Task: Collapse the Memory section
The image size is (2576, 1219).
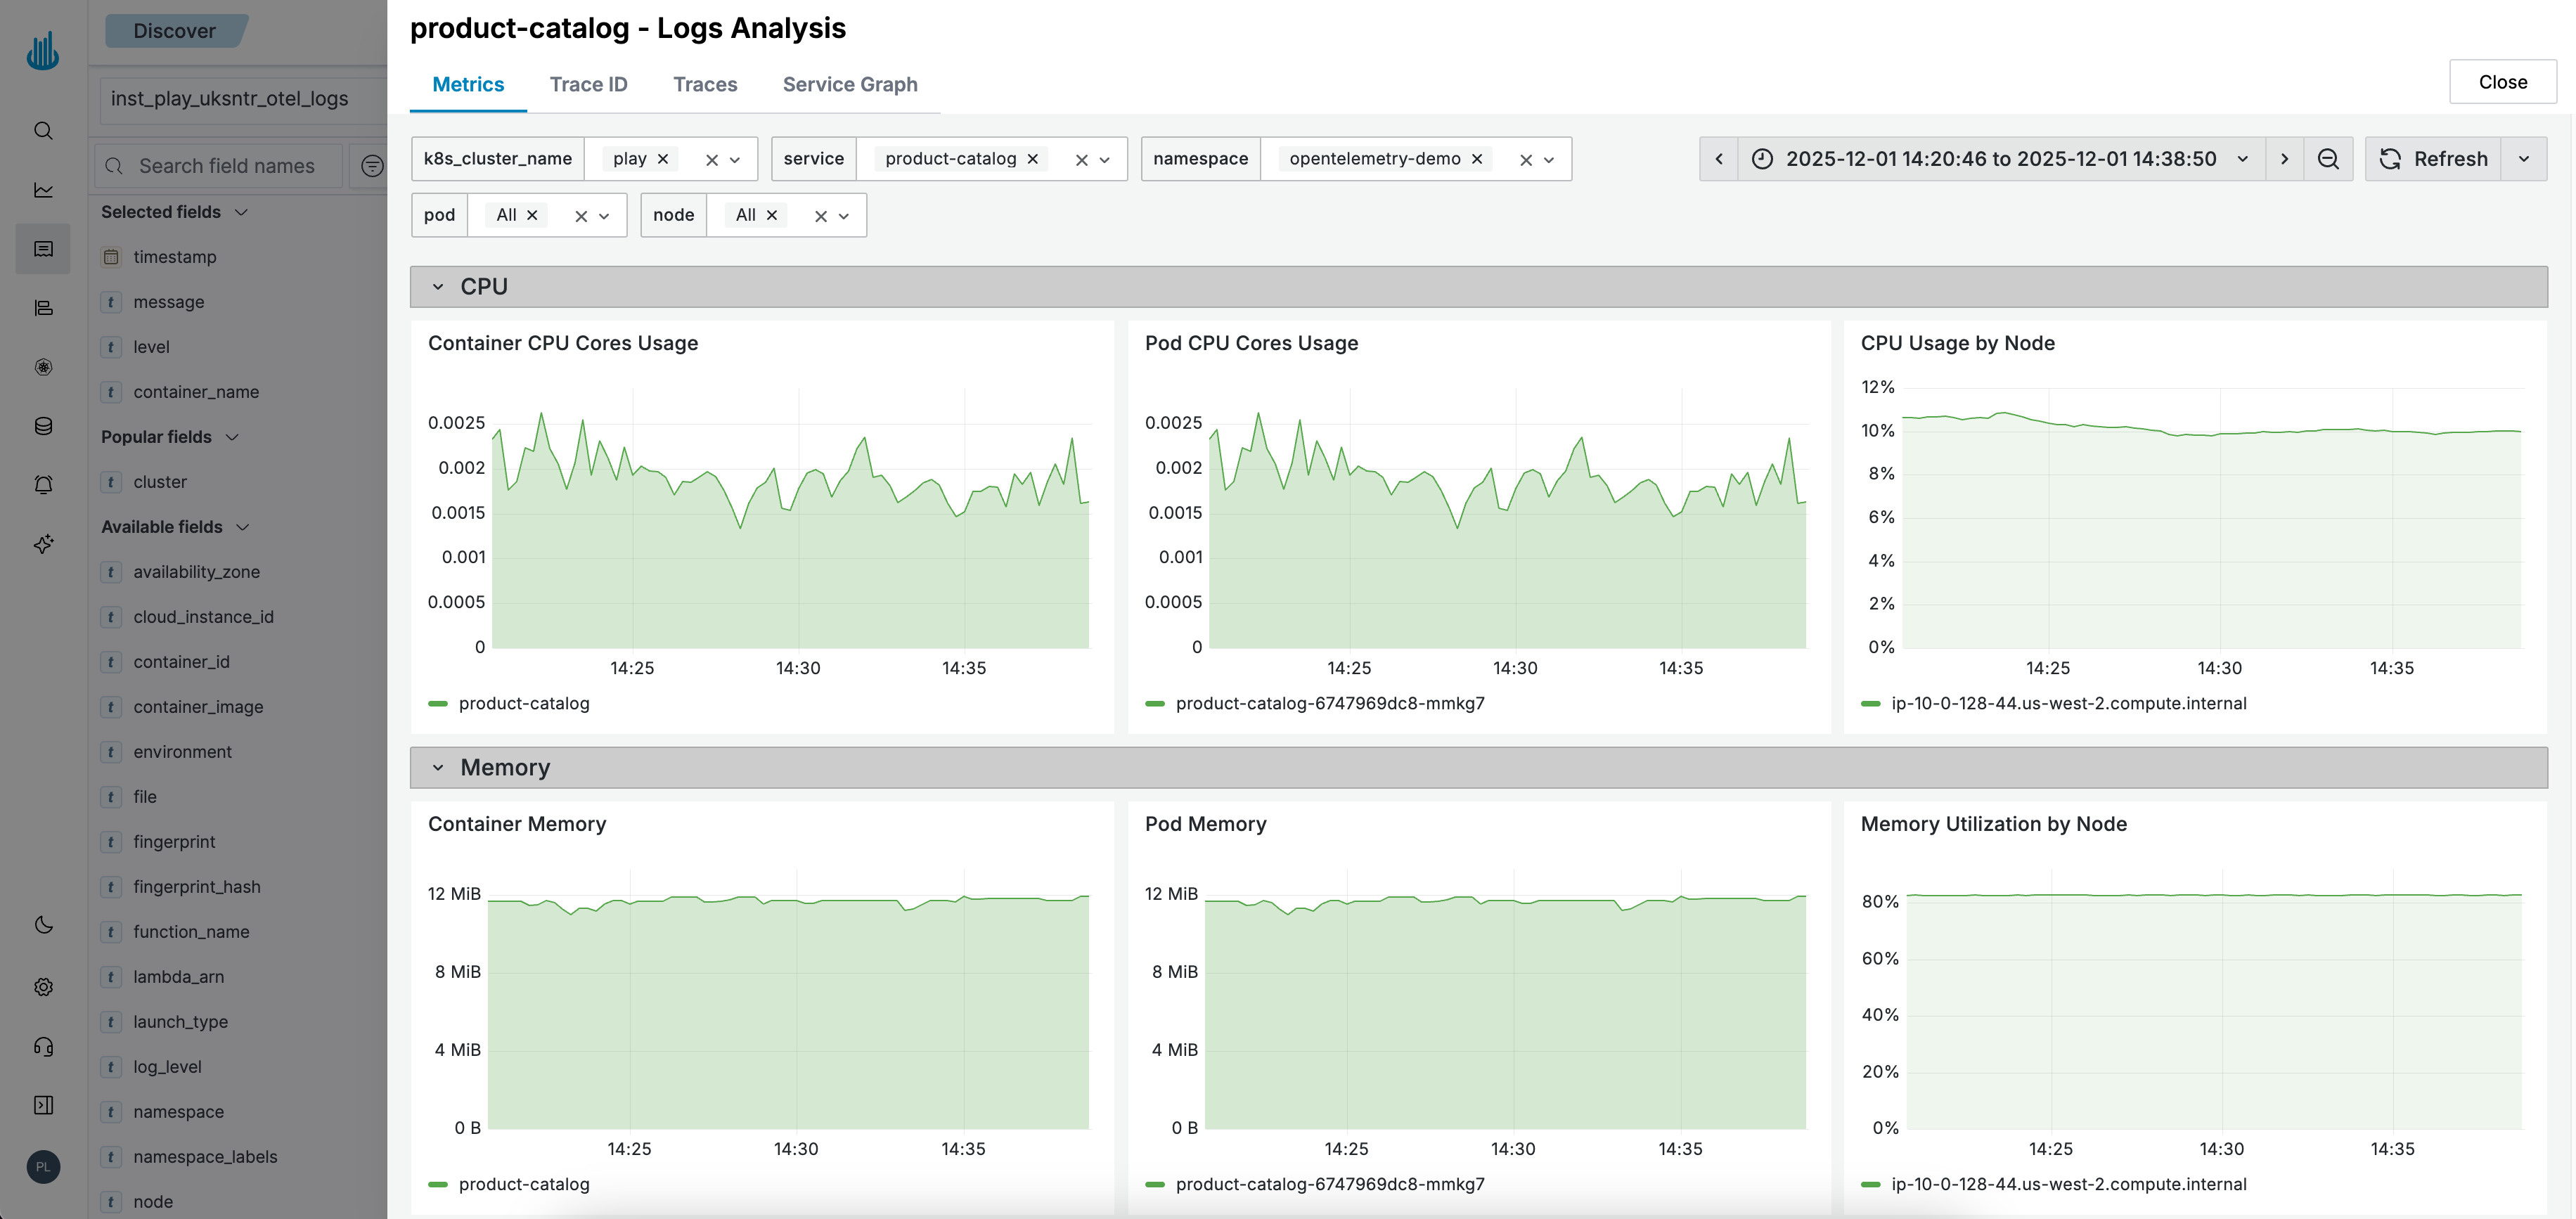Action: tap(437, 767)
